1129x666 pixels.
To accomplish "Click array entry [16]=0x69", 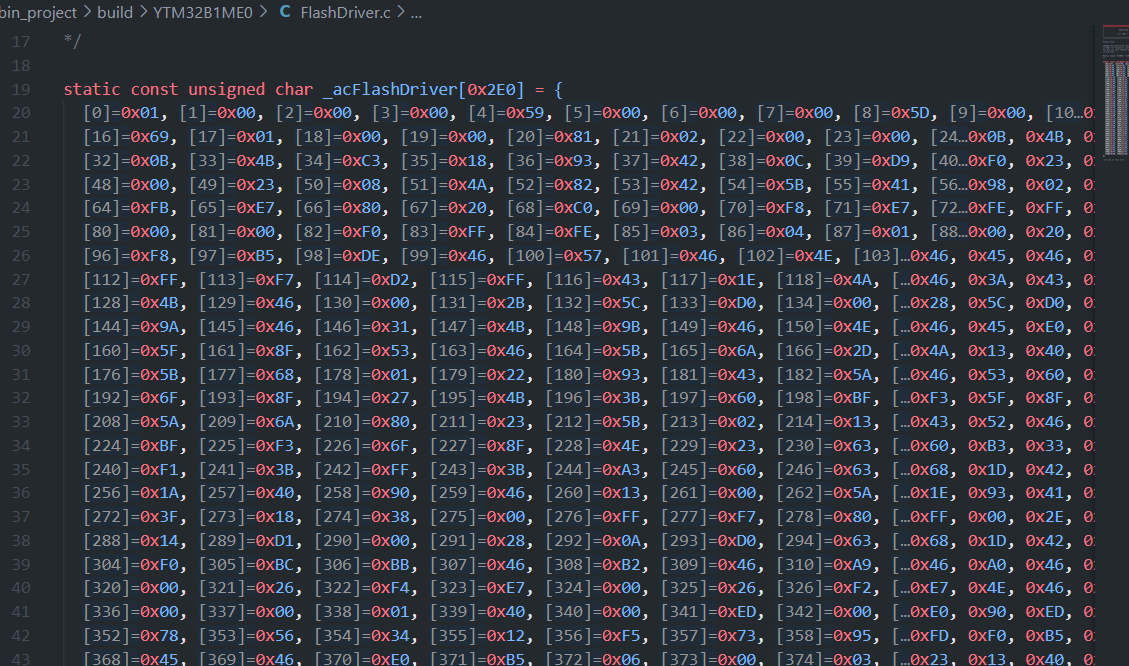I will point(126,137).
